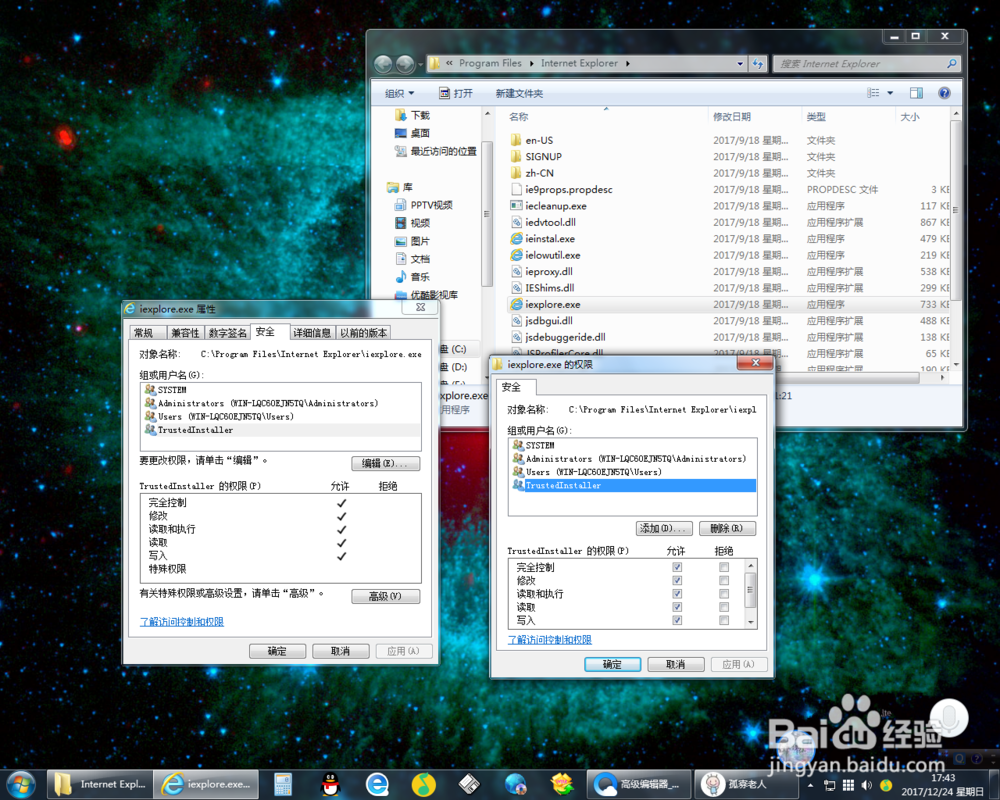Click the volume speaker tray icon

(866, 785)
